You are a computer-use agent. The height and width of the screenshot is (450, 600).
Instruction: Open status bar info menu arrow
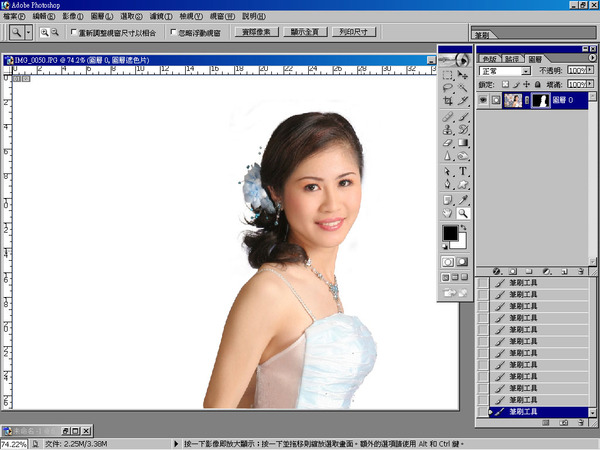pos(176,444)
